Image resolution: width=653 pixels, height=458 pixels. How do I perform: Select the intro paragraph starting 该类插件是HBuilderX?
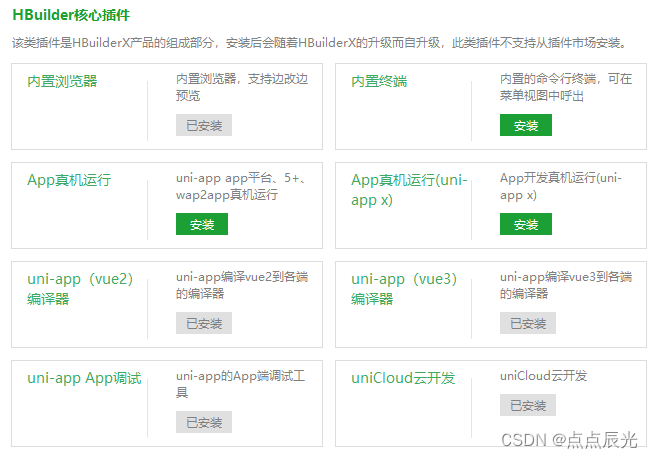point(320,42)
